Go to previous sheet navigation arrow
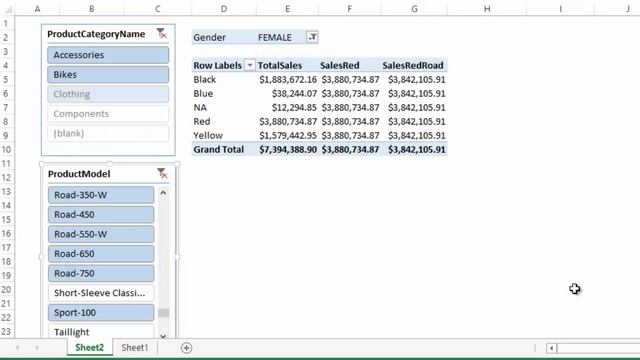The width and height of the screenshot is (640, 360). 18,348
